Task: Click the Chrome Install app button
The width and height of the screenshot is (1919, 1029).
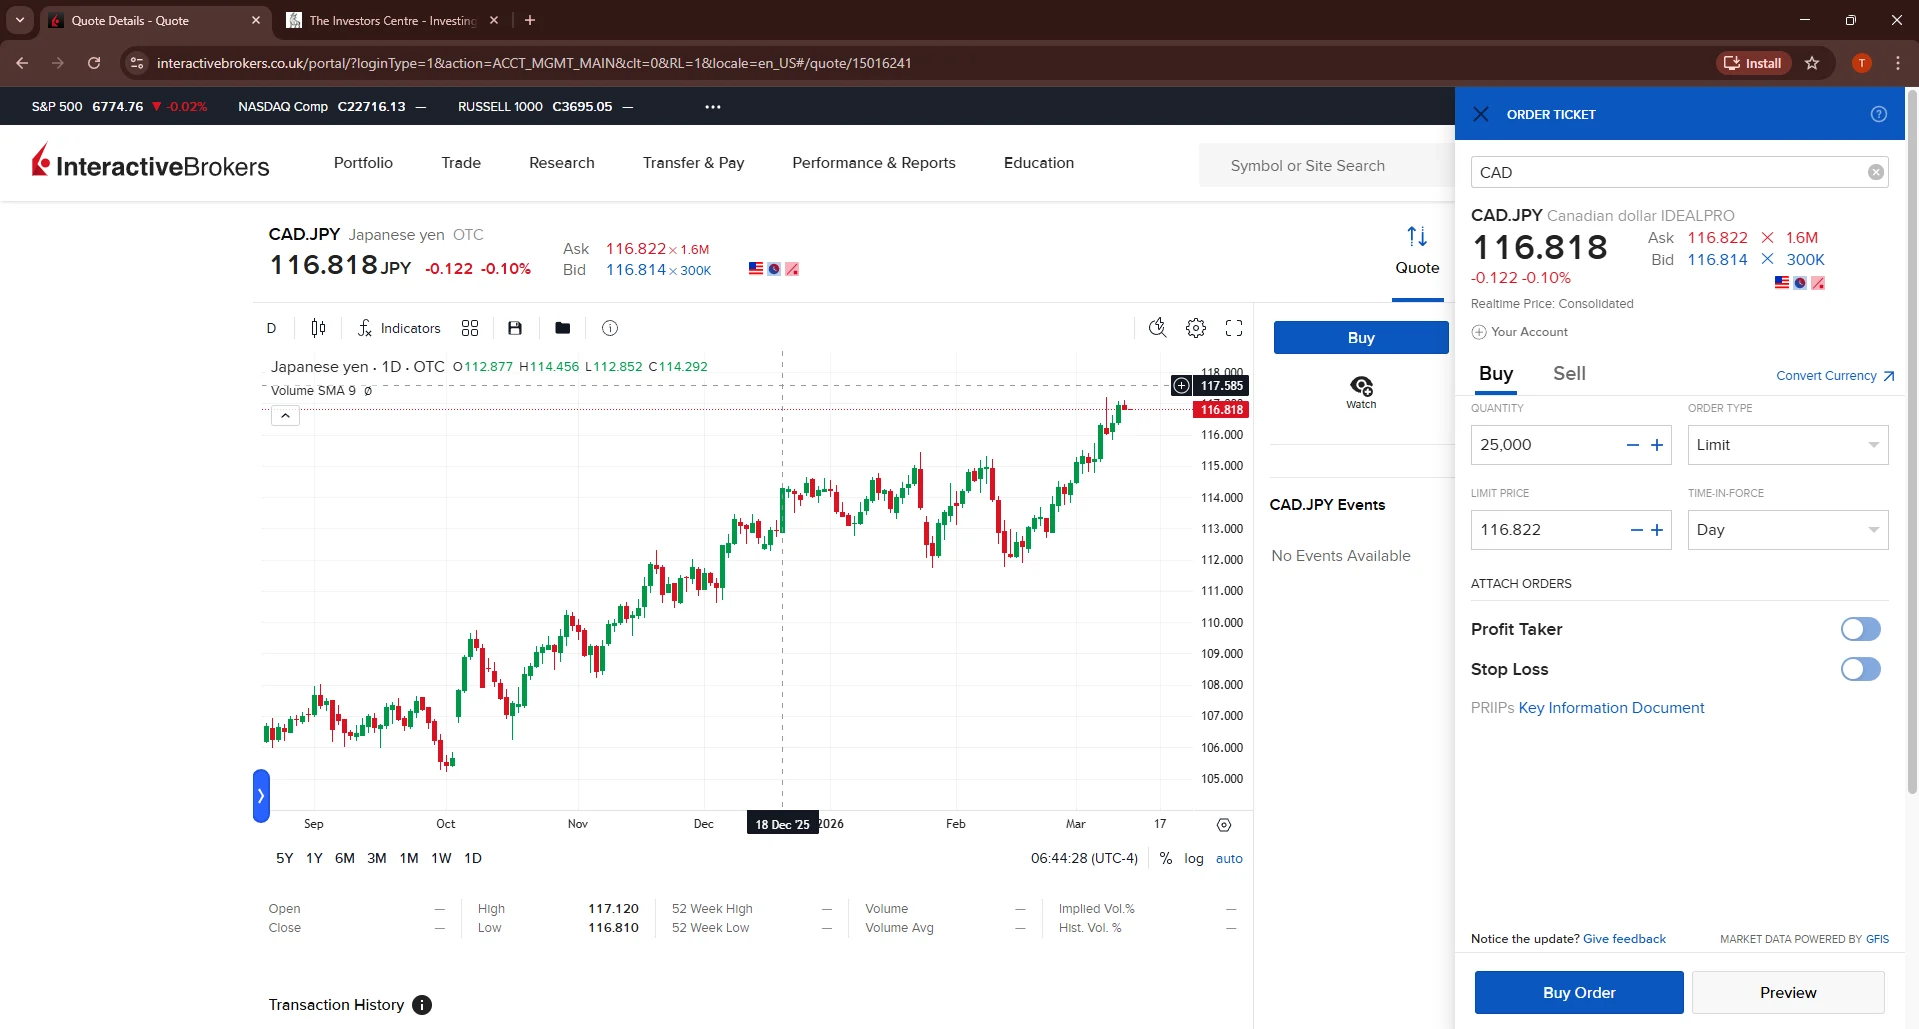Action: [x=1754, y=63]
